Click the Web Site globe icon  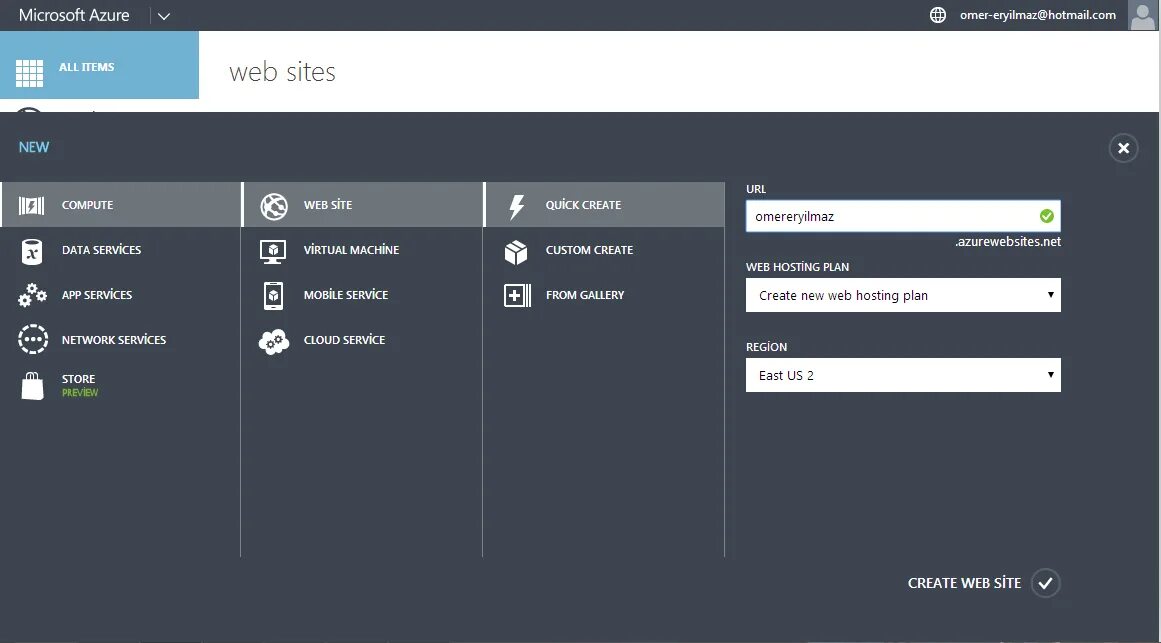[274, 206]
